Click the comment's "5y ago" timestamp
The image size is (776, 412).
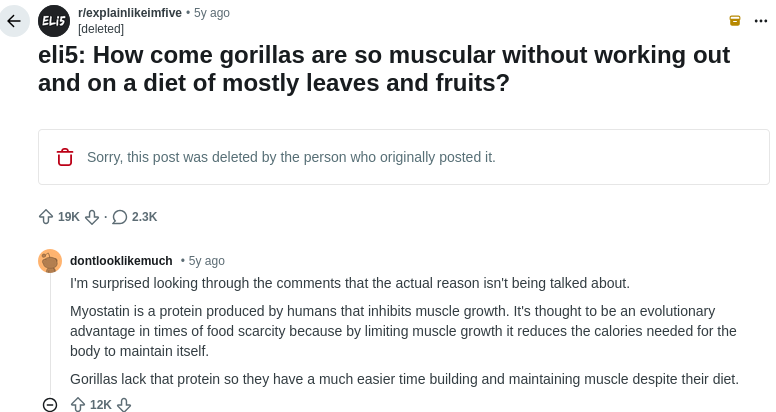[x=207, y=261]
